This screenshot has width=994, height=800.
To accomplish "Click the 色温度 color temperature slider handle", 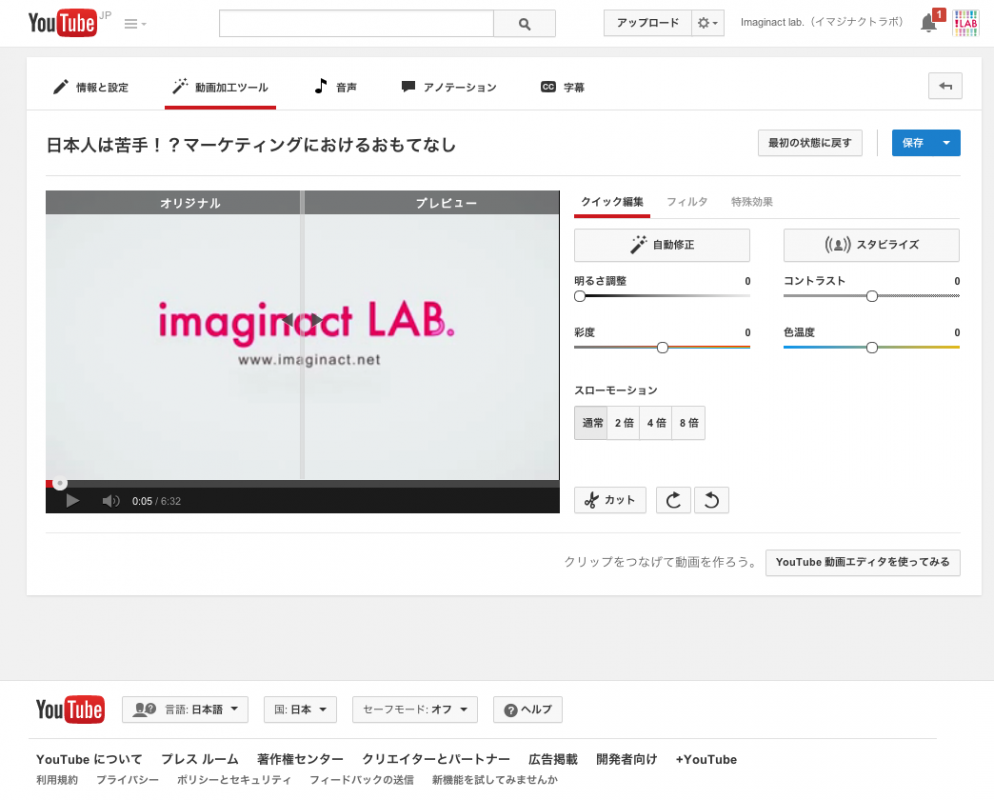I will point(872,347).
